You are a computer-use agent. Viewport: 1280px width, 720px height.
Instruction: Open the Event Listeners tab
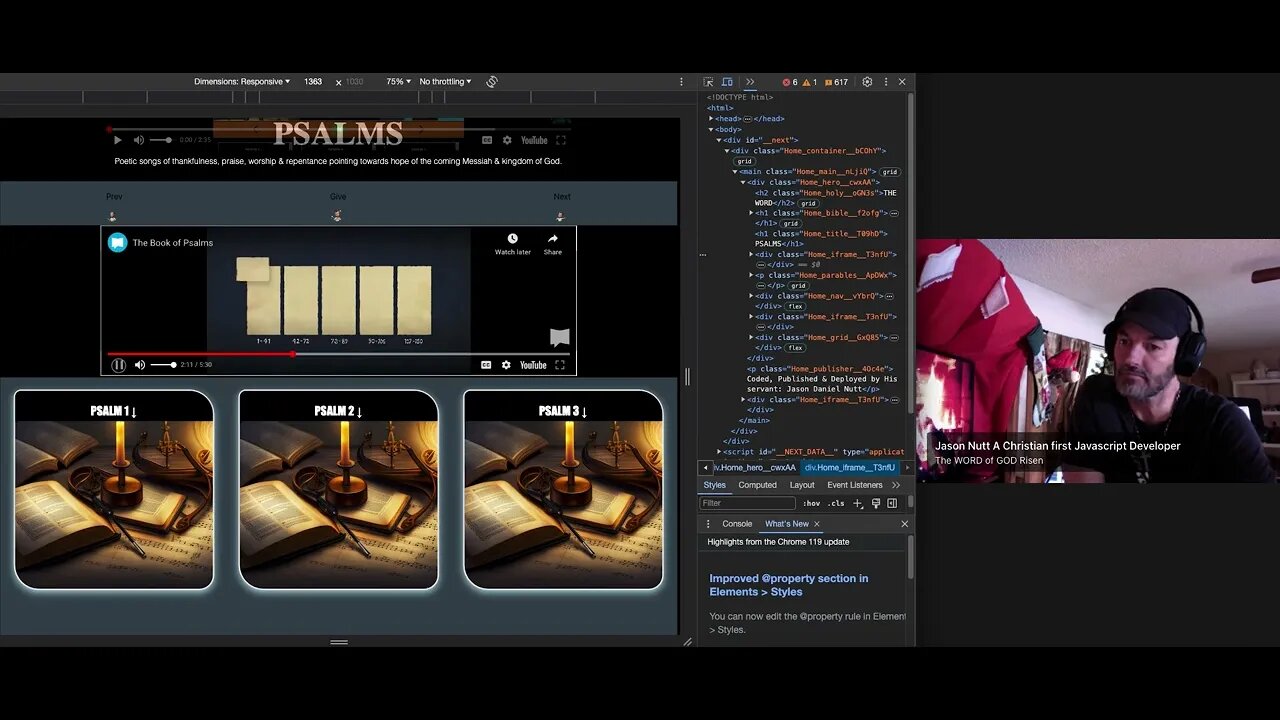[855, 485]
